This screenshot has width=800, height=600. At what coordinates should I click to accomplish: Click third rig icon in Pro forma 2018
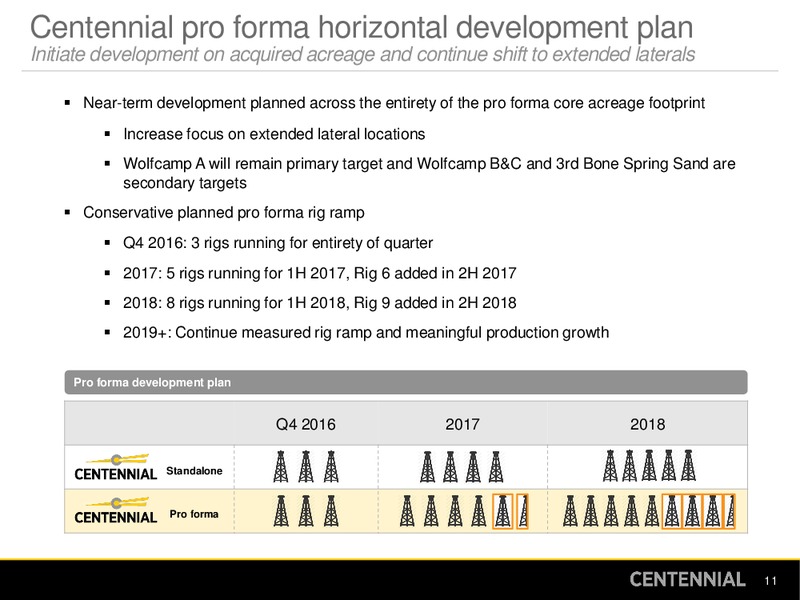coord(611,511)
